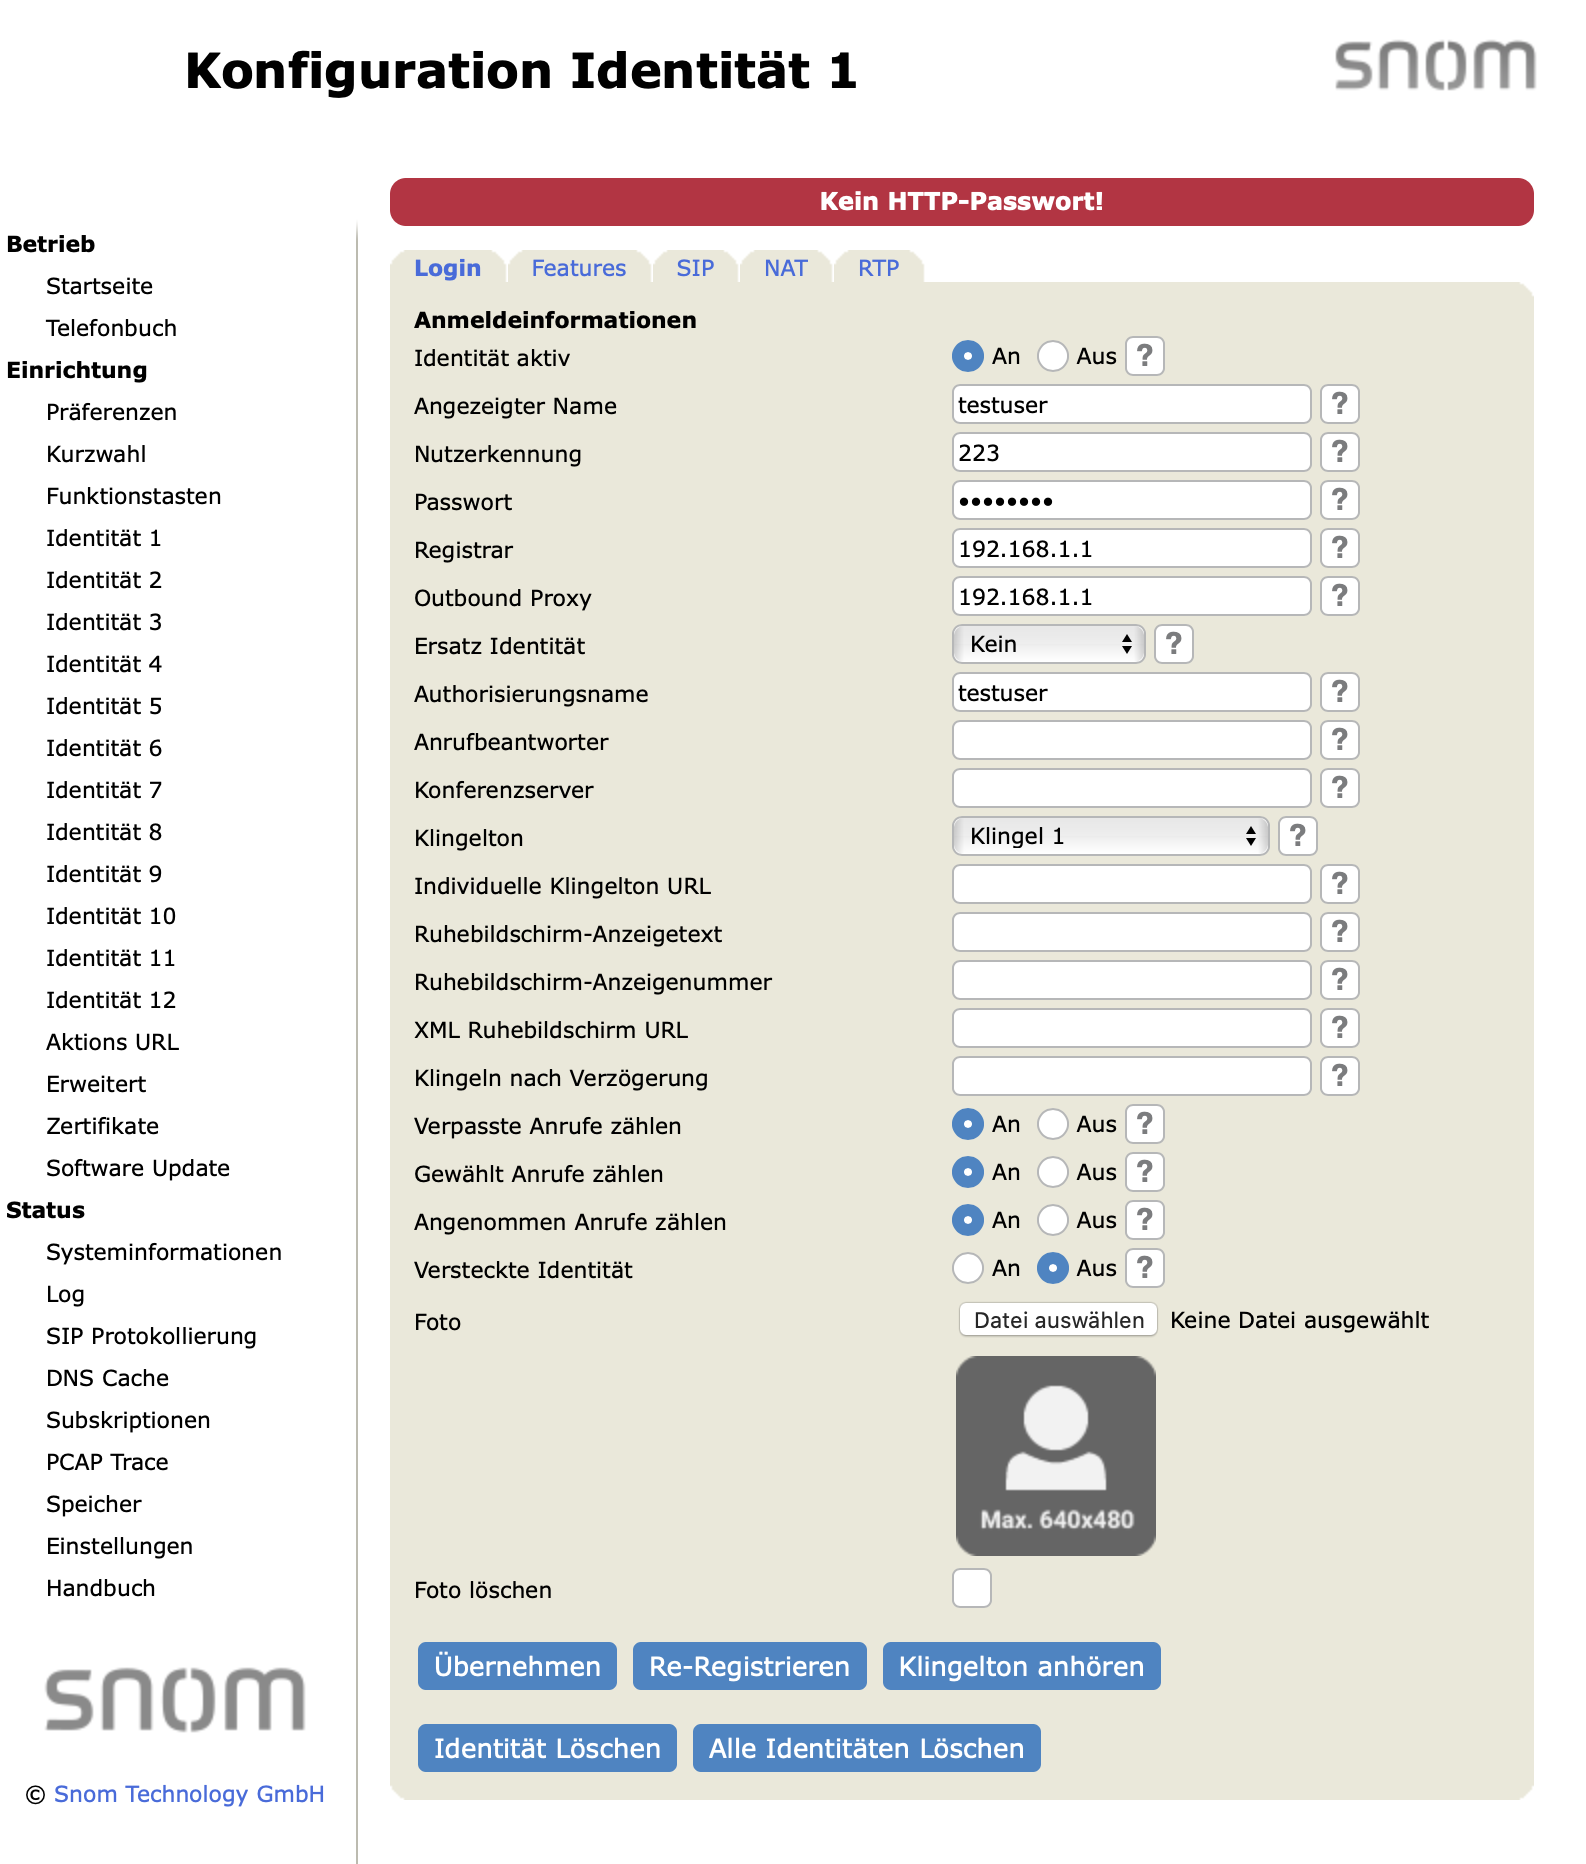Image resolution: width=1586 pixels, height=1864 pixels.
Task: Open the Features tab
Action: tap(578, 268)
